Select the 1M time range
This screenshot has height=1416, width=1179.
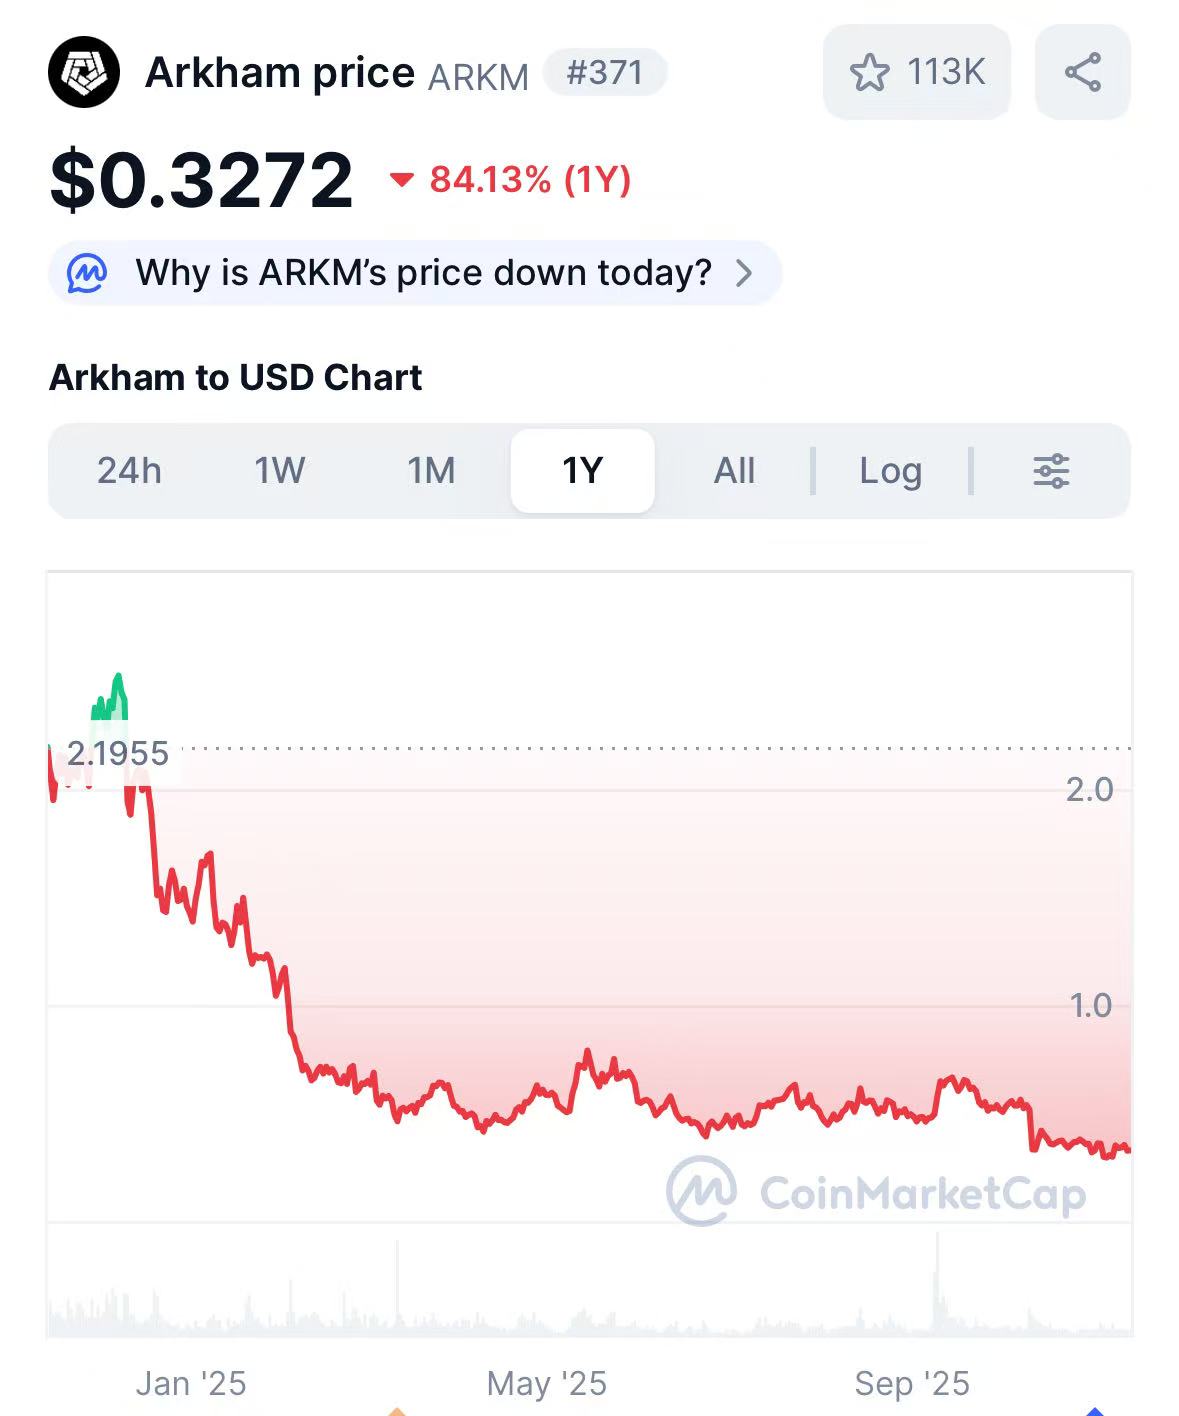tap(431, 471)
